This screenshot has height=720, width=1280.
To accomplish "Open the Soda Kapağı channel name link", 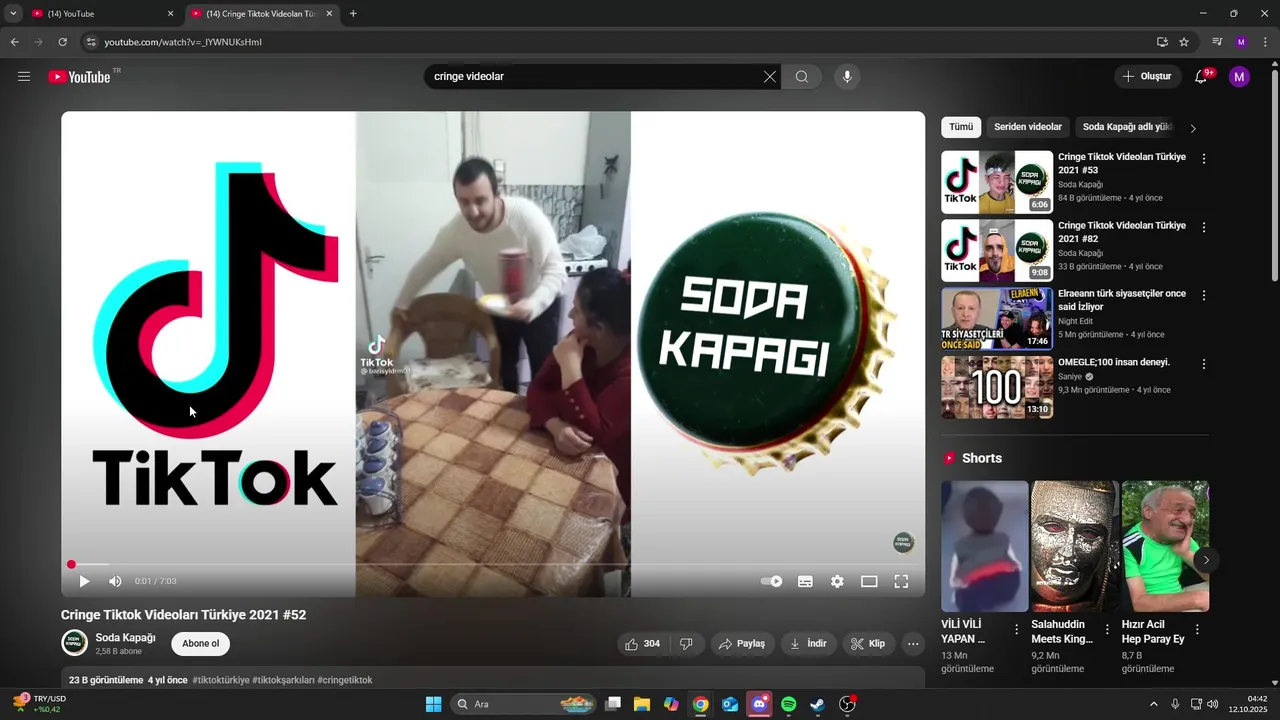I will [x=125, y=638].
